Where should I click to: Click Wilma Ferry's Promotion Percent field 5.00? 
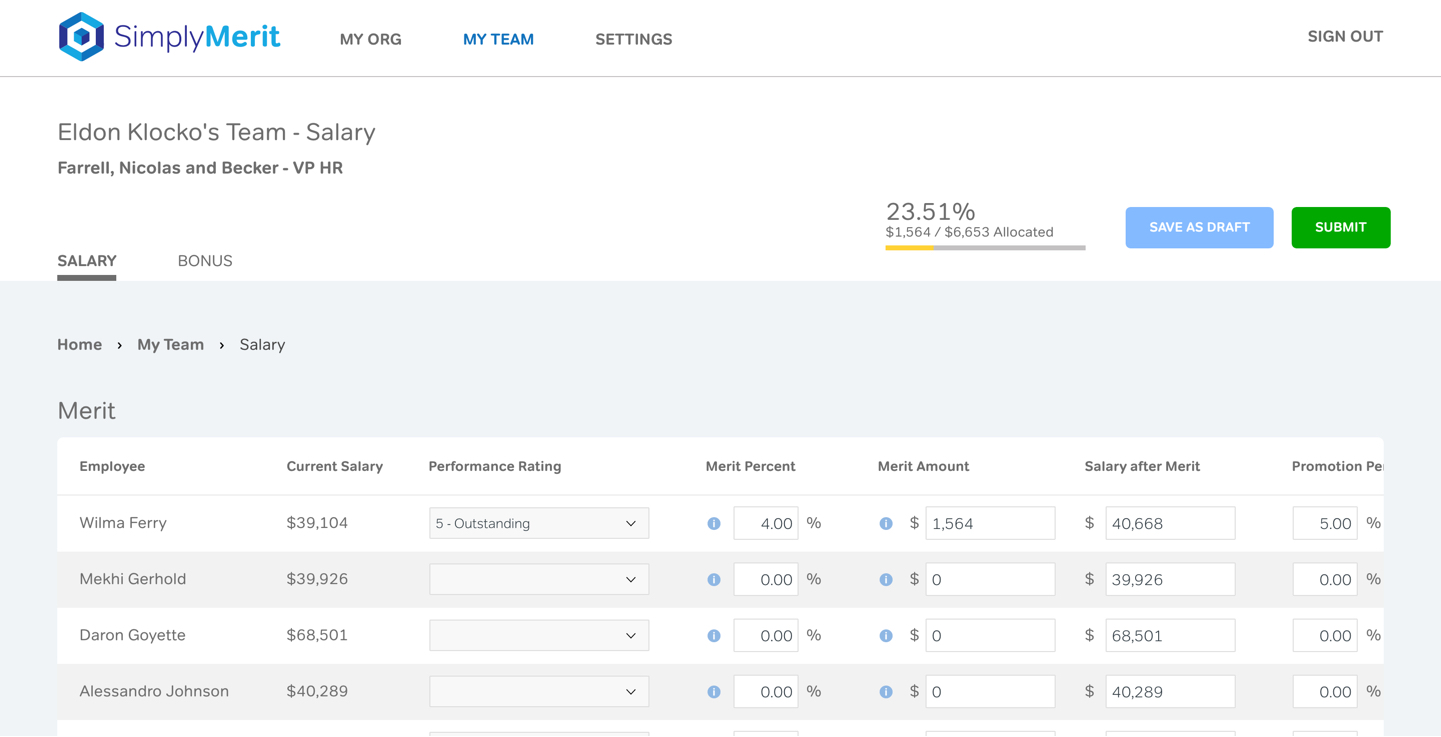pyautogui.click(x=1325, y=523)
